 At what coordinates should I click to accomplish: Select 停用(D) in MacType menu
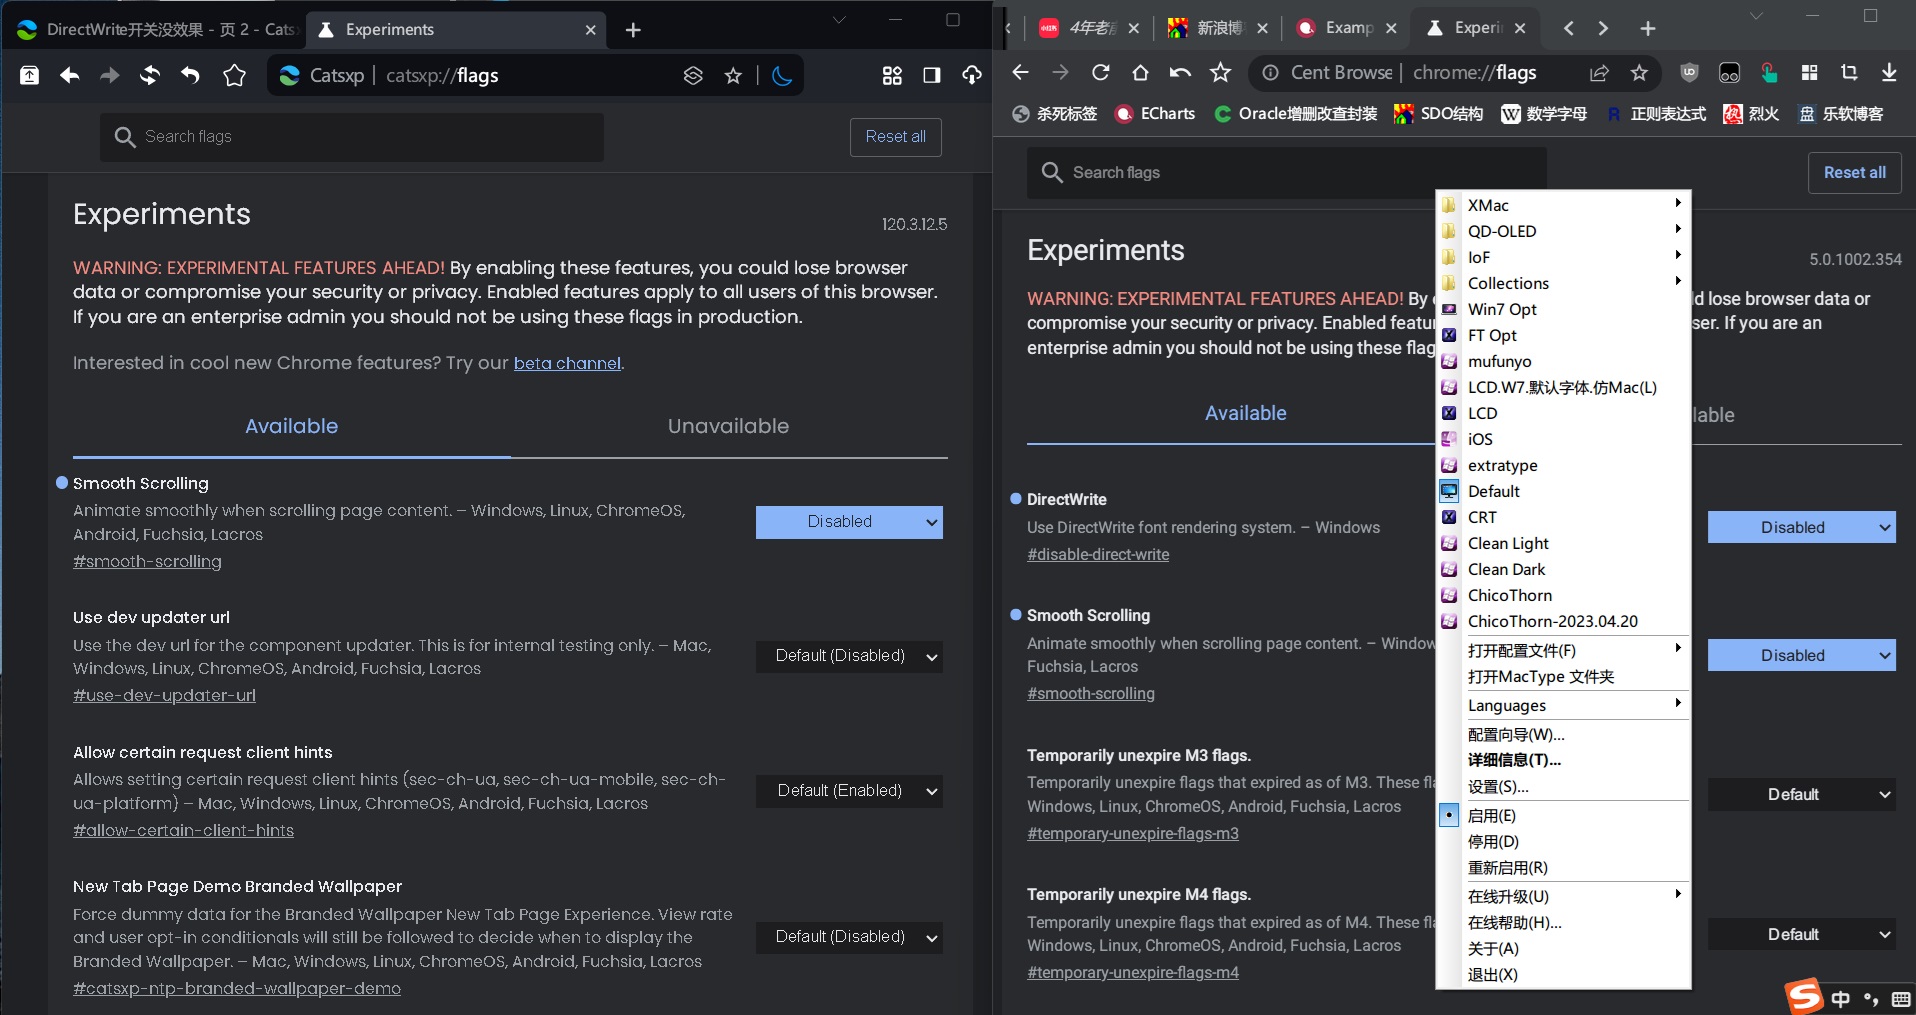point(1563,842)
